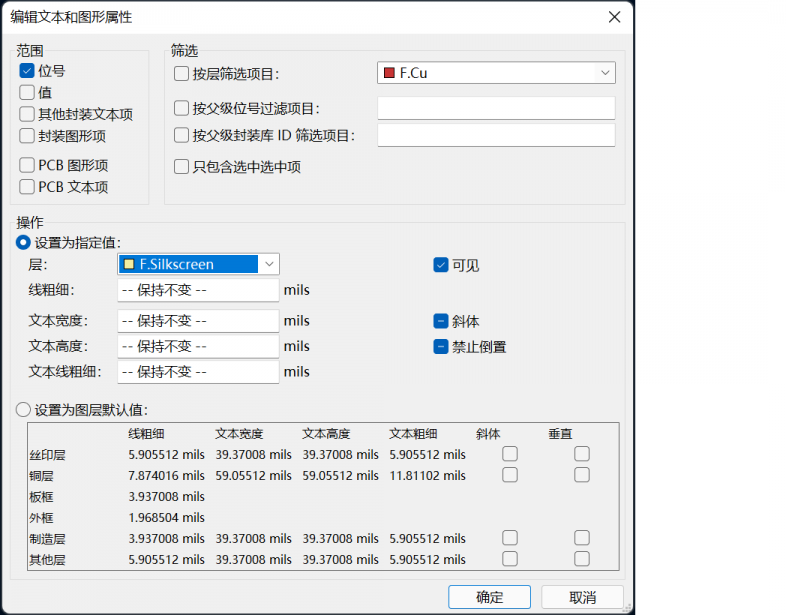
Task: Select 设置为图层默认值 radio button
Action: (23, 409)
